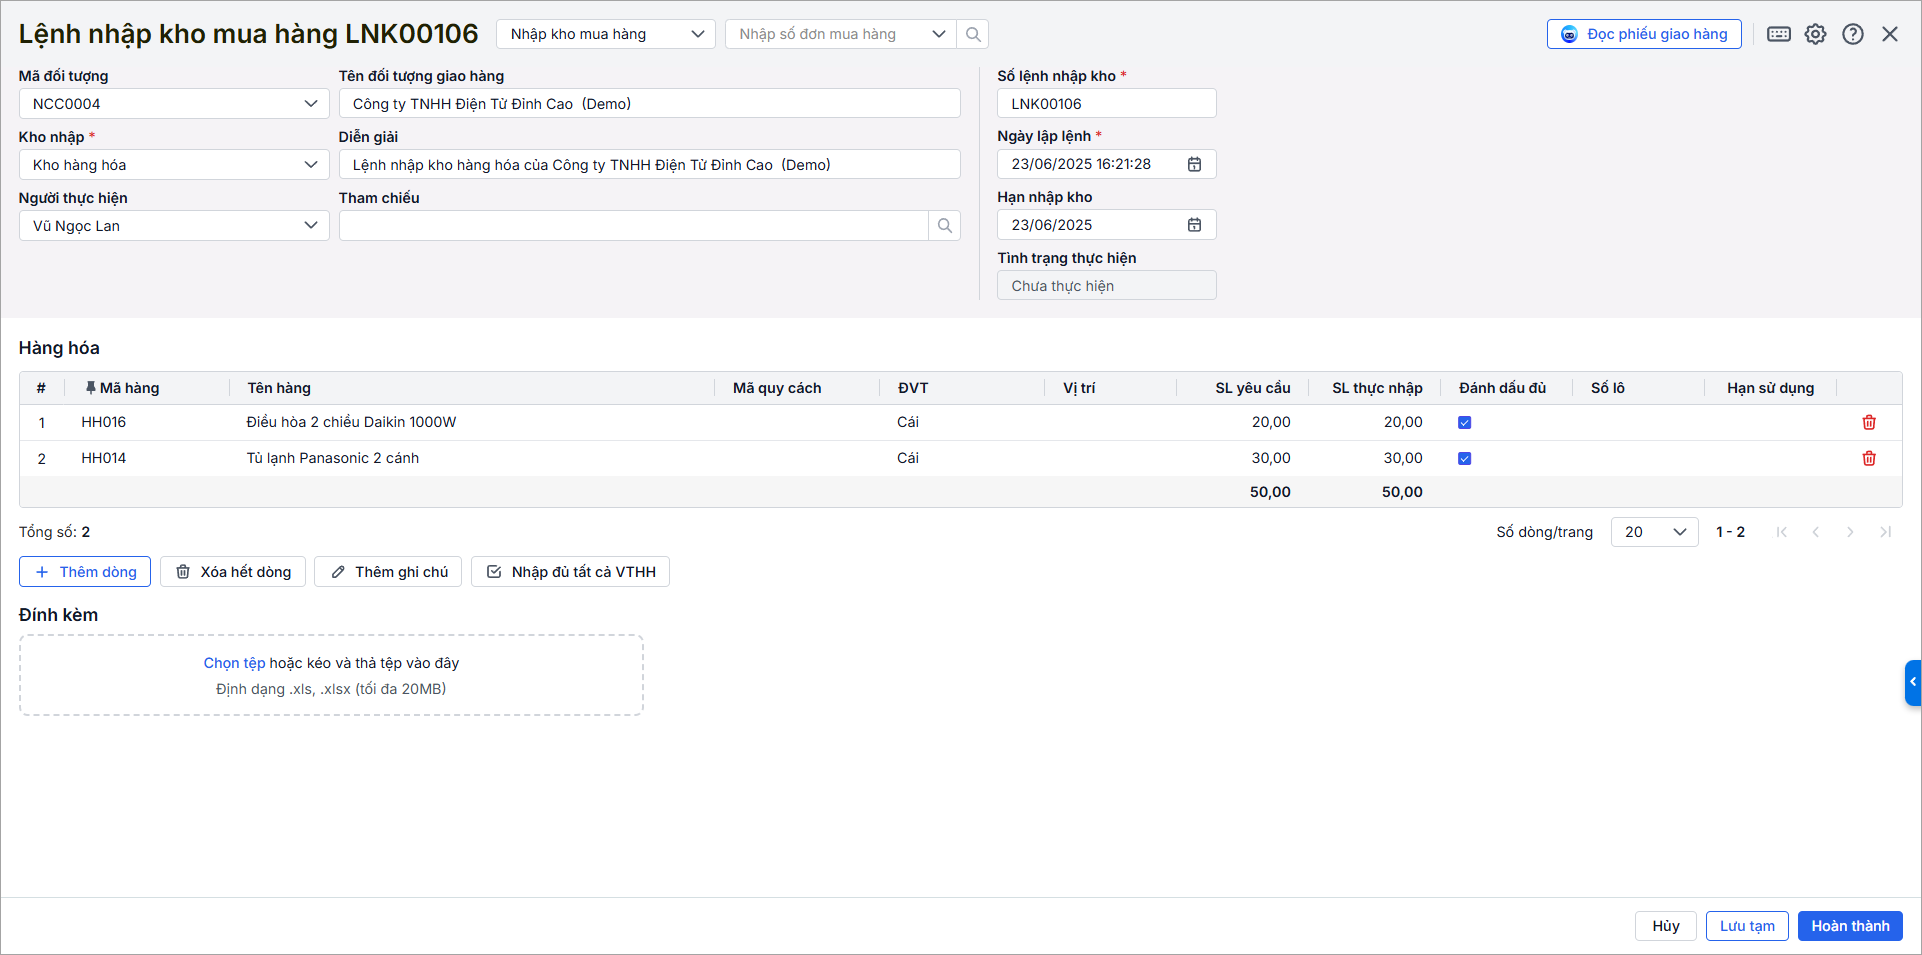Open the keyboard shortcuts icon
Viewport: 1922px width, 955px height.
point(1778,34)
